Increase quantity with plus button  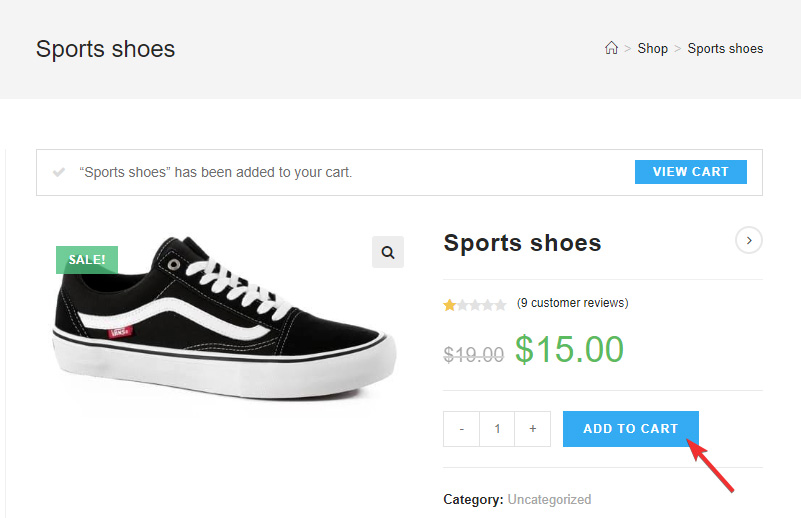tap(532, 429)
